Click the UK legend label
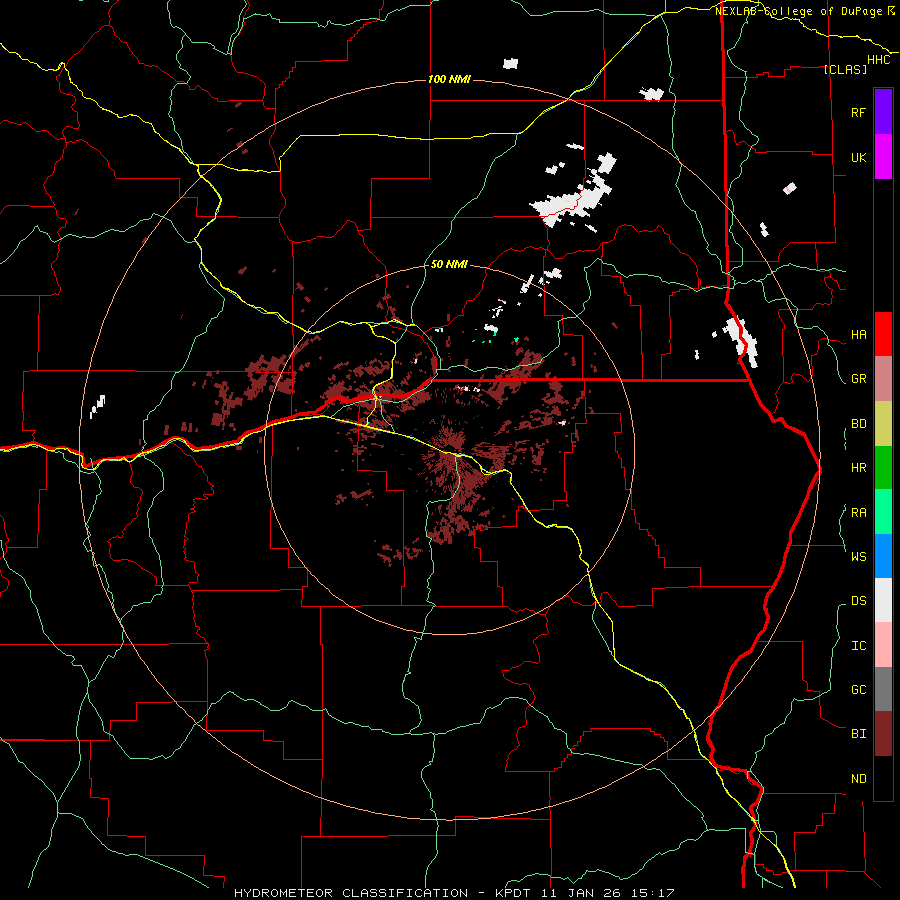This screenshot has height=900, width=900. click(858, 157)
